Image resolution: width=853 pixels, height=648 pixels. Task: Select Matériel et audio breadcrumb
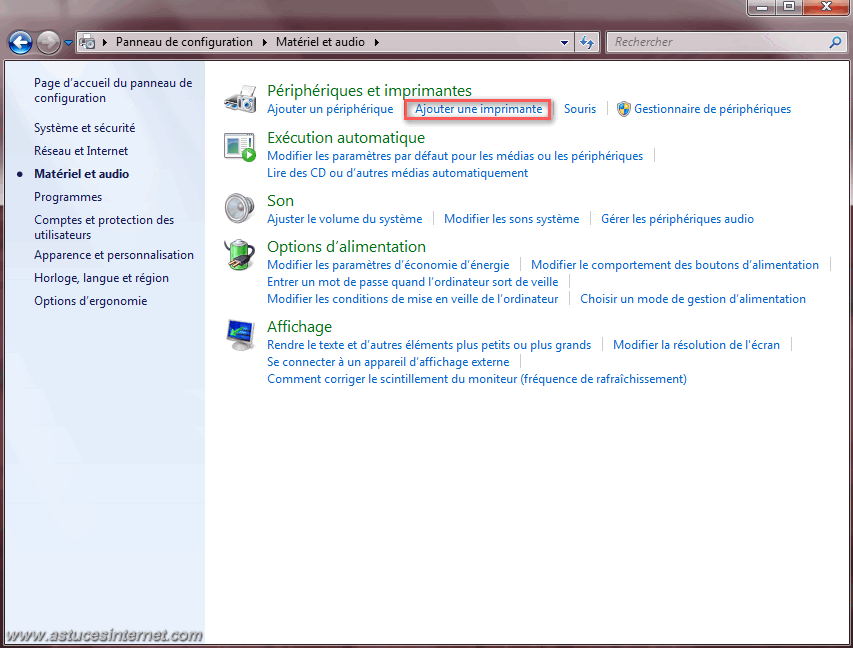click(320, 42)
